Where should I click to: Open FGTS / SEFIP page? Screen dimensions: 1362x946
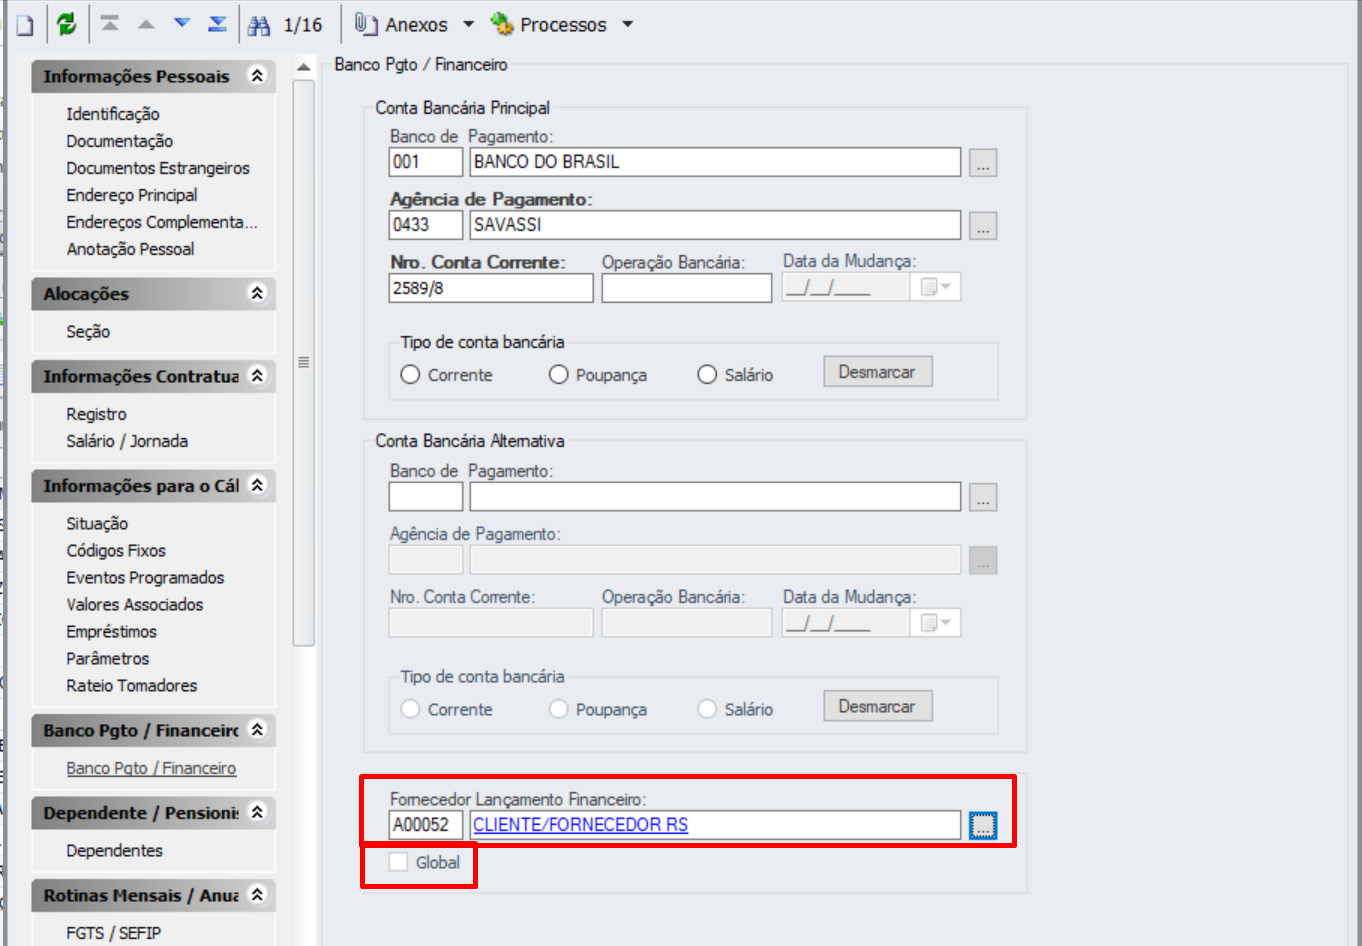(113, 932)
